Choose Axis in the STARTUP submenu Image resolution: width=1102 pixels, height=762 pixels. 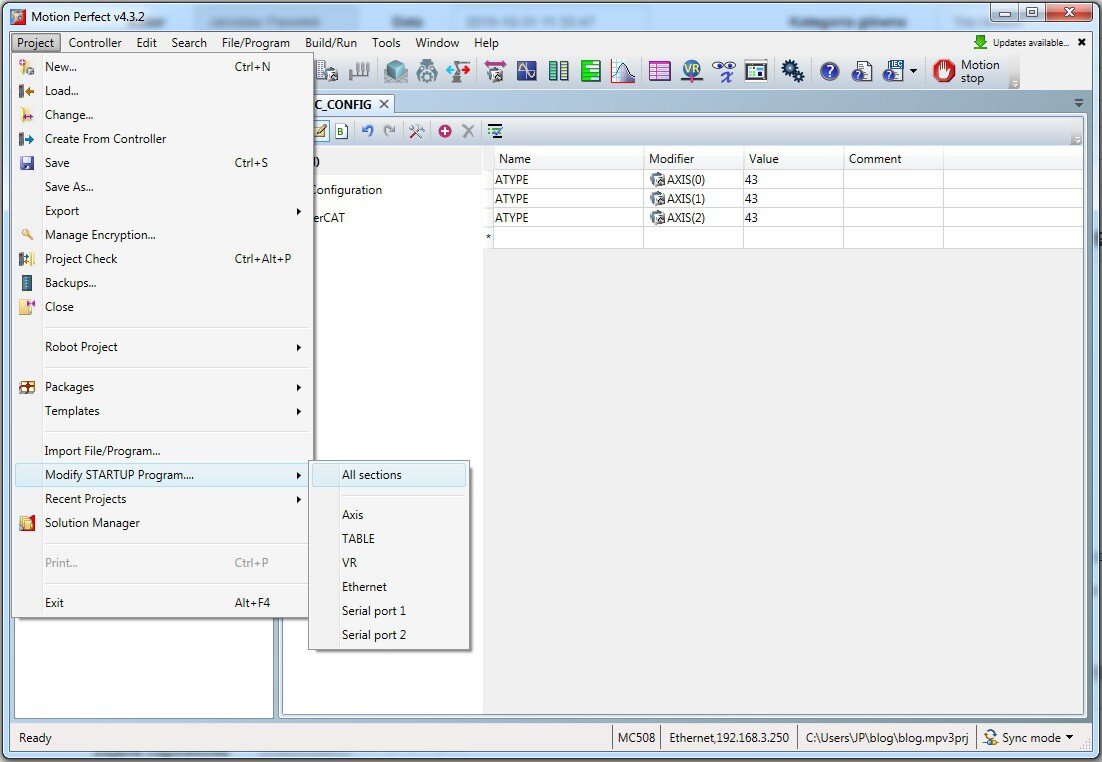389,515
